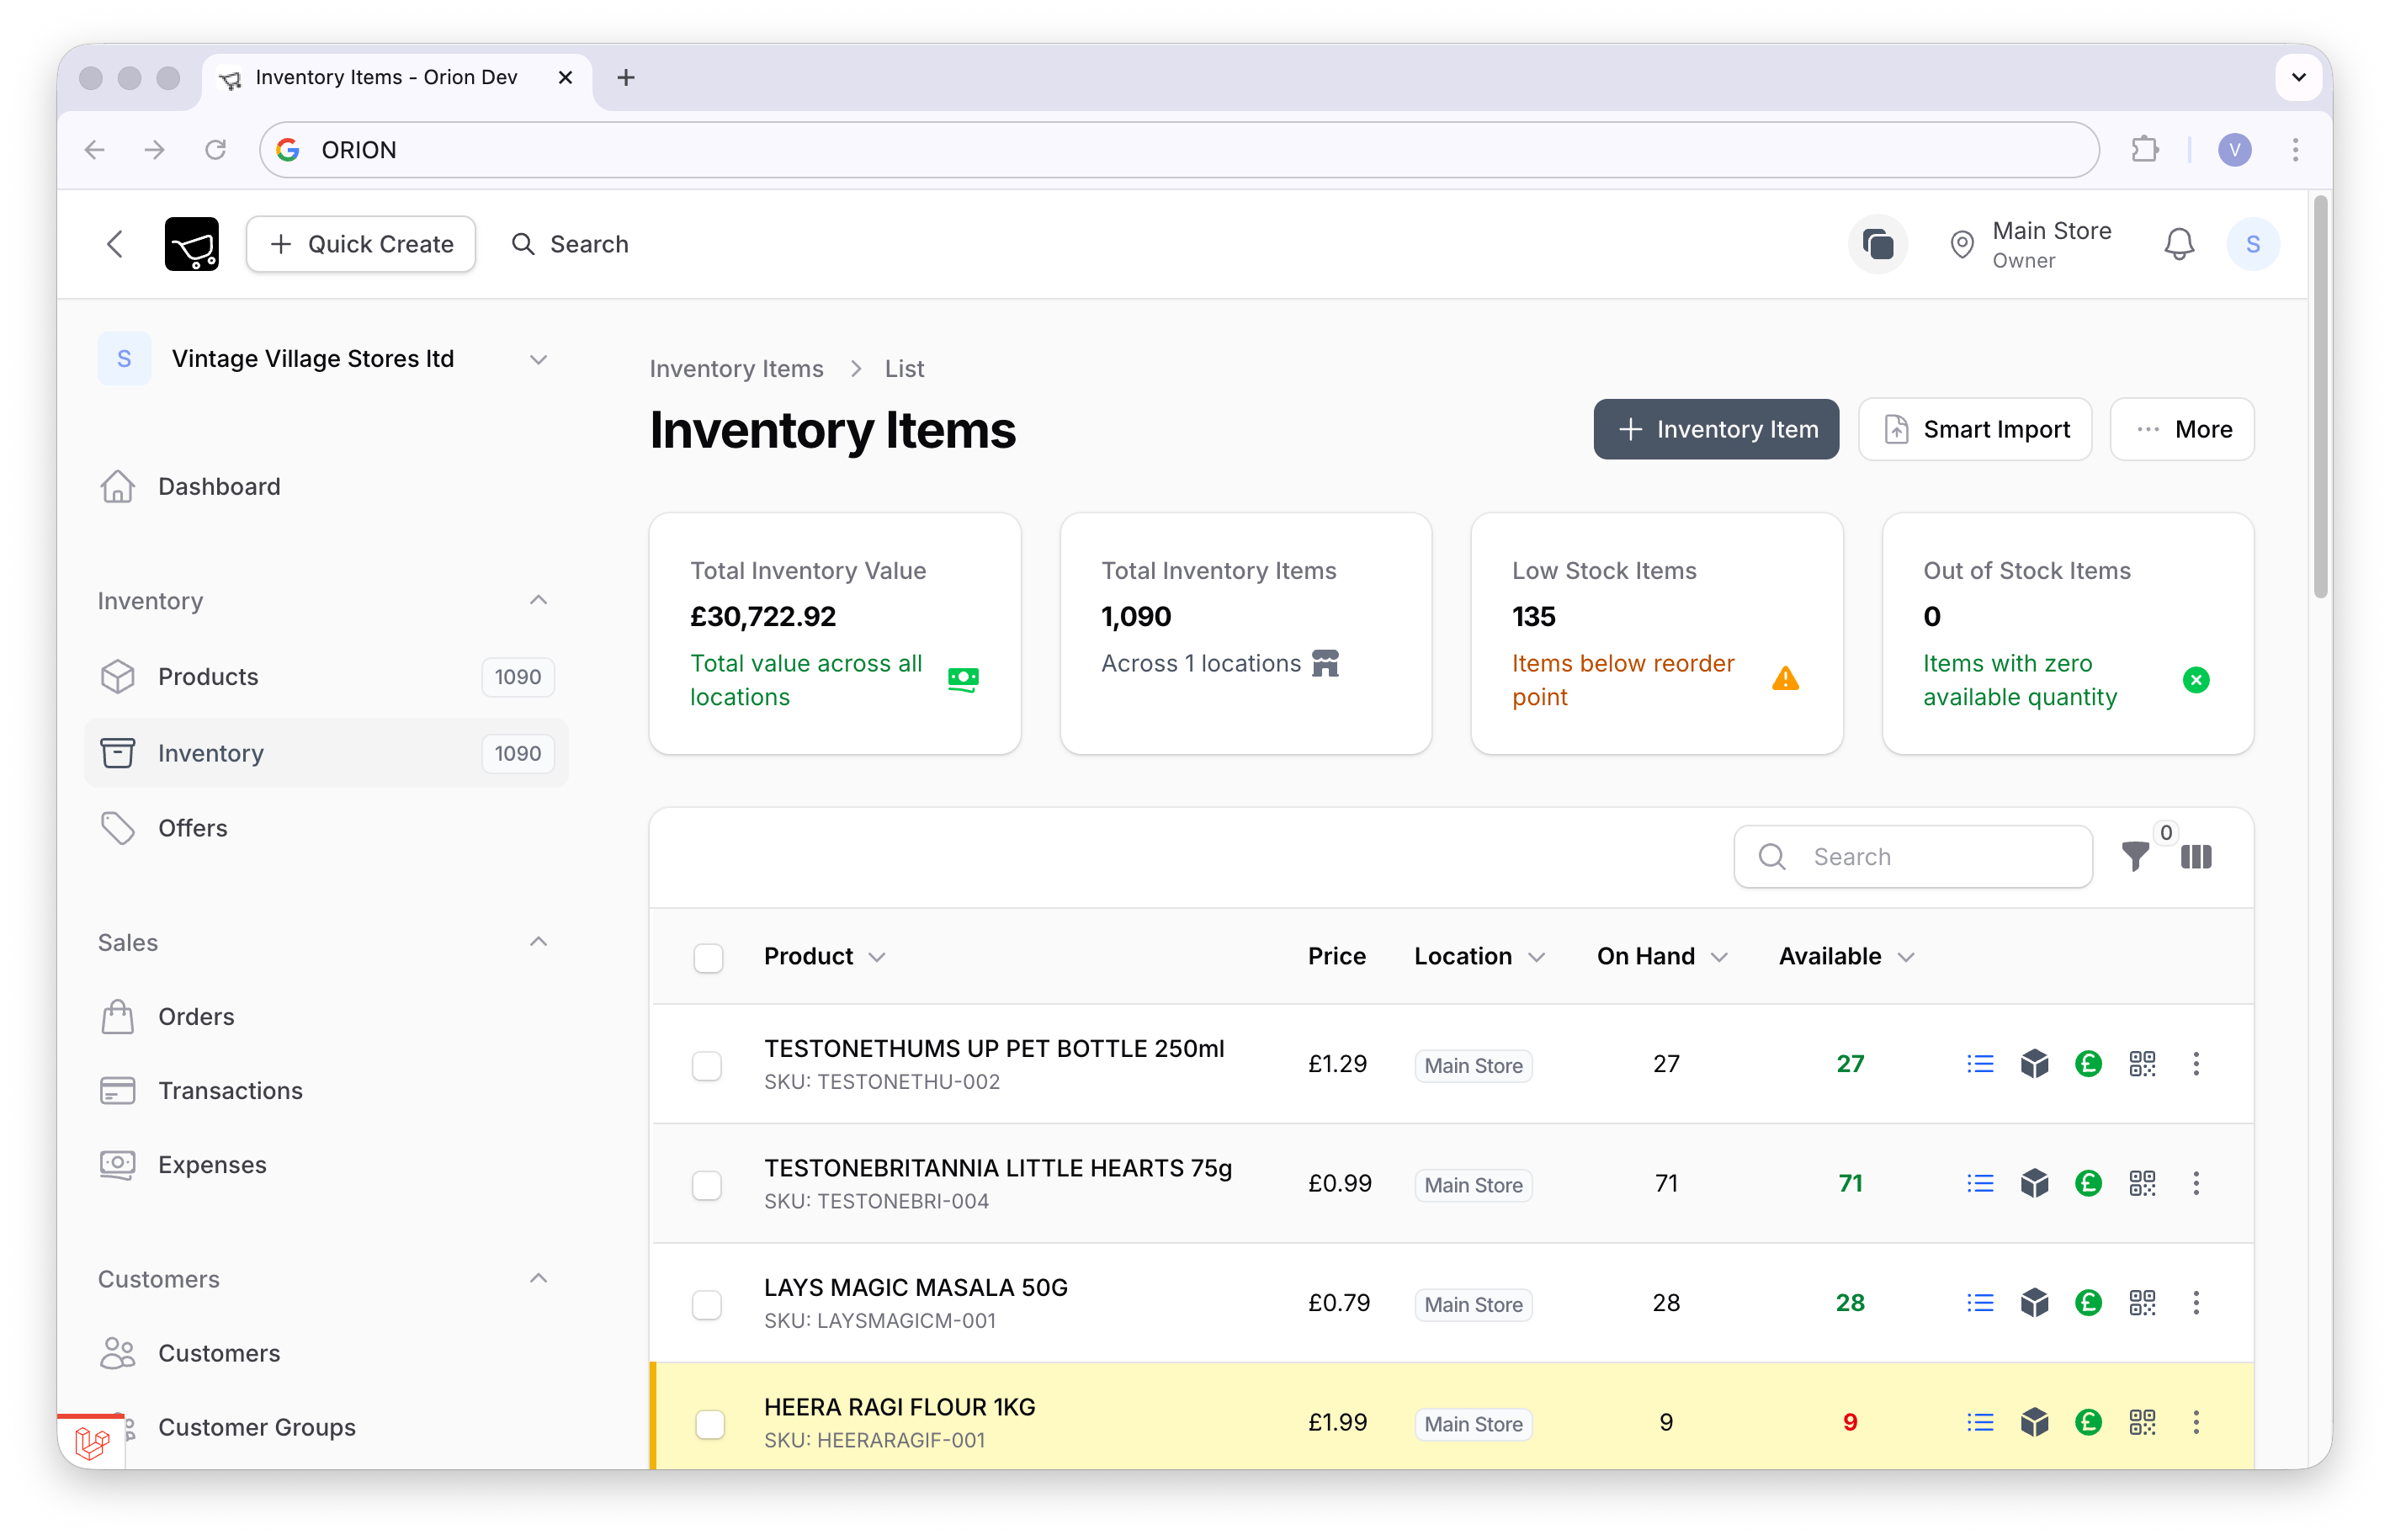Go to Inventory Items breadcrumb link
This screenshot has height=1540, width=2390.
click(x=736, y=368)
